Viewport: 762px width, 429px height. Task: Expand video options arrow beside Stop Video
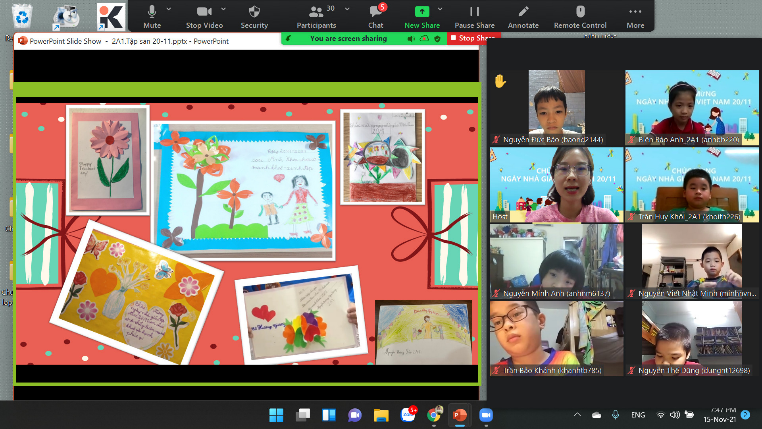(222, 9)
